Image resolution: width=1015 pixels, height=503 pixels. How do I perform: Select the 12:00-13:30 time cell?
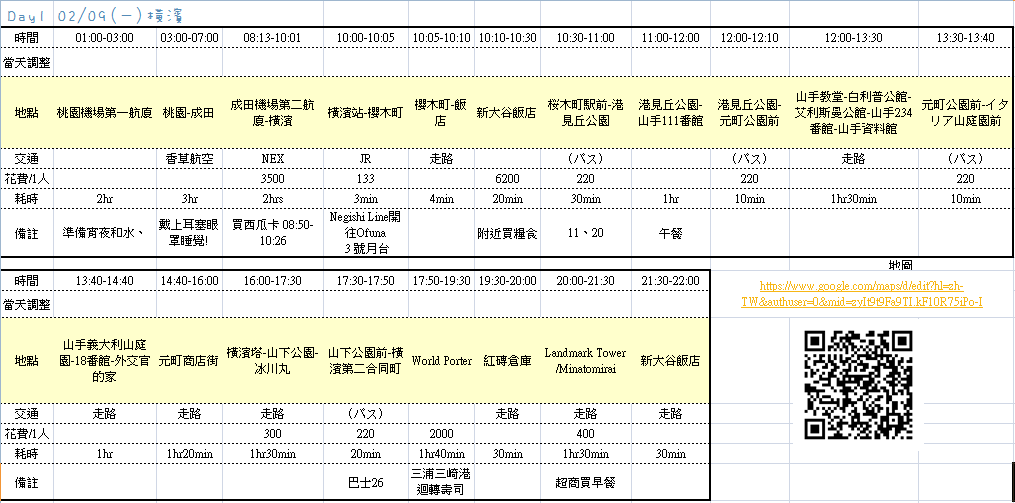(x=853, y=38)
